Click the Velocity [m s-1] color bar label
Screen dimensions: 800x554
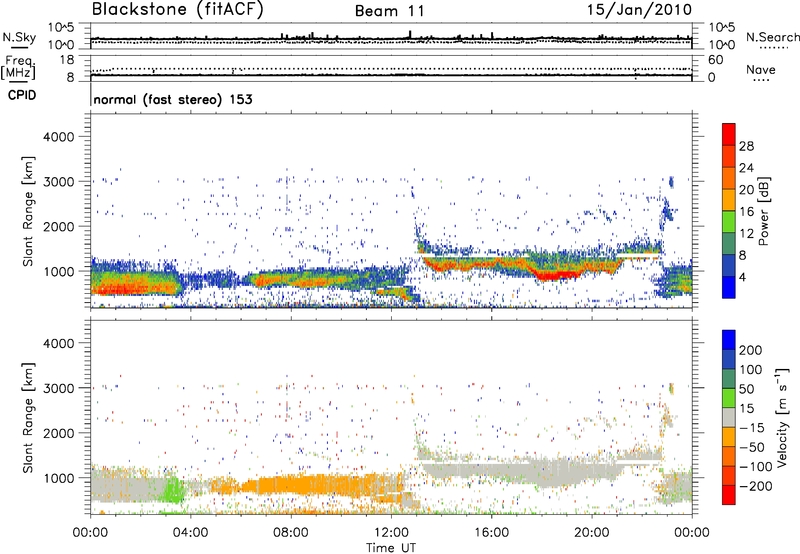click(x=782, y=417)
